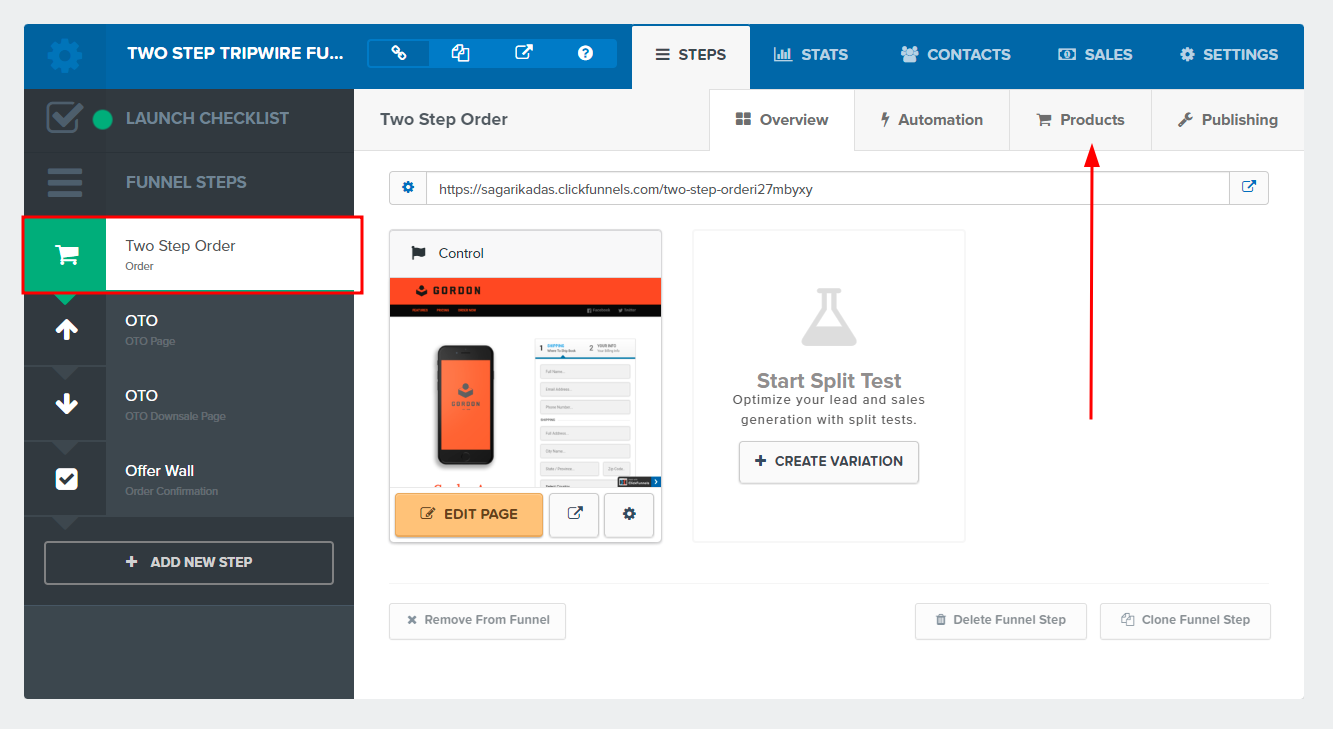Click page settings gear button under Control

629,514
